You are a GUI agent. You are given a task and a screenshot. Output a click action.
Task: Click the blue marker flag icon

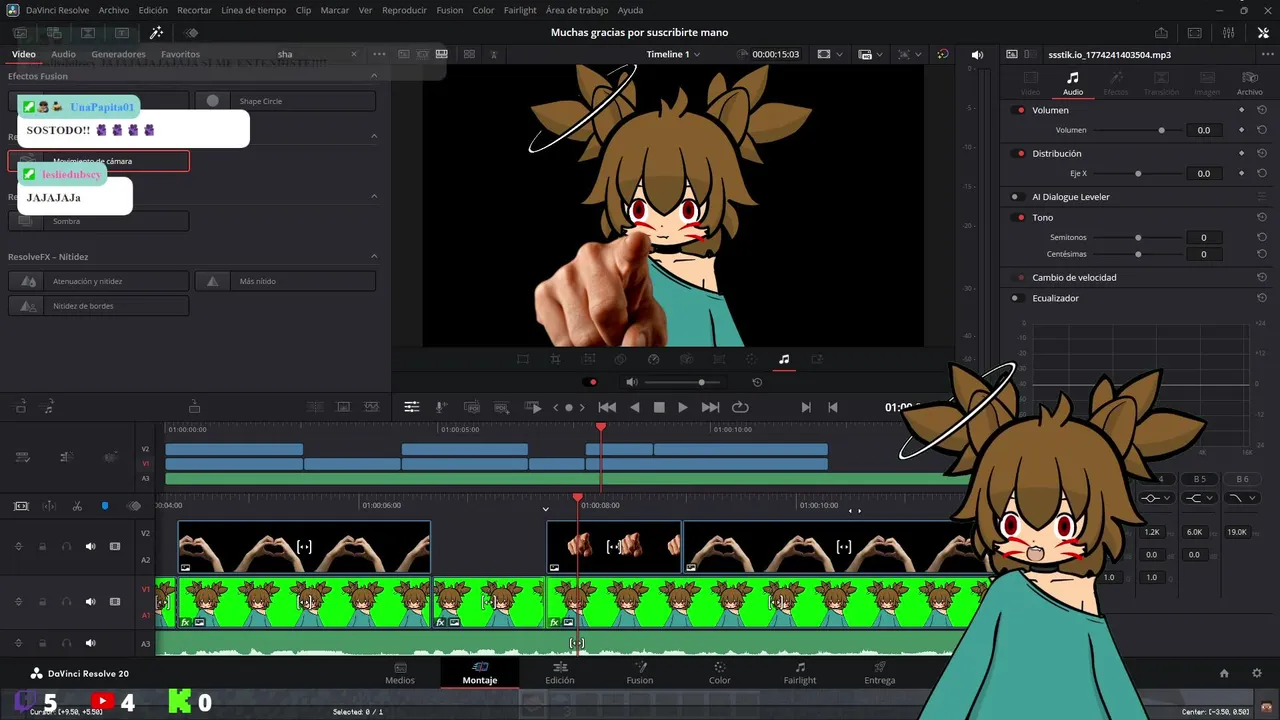tap(105, 506)
